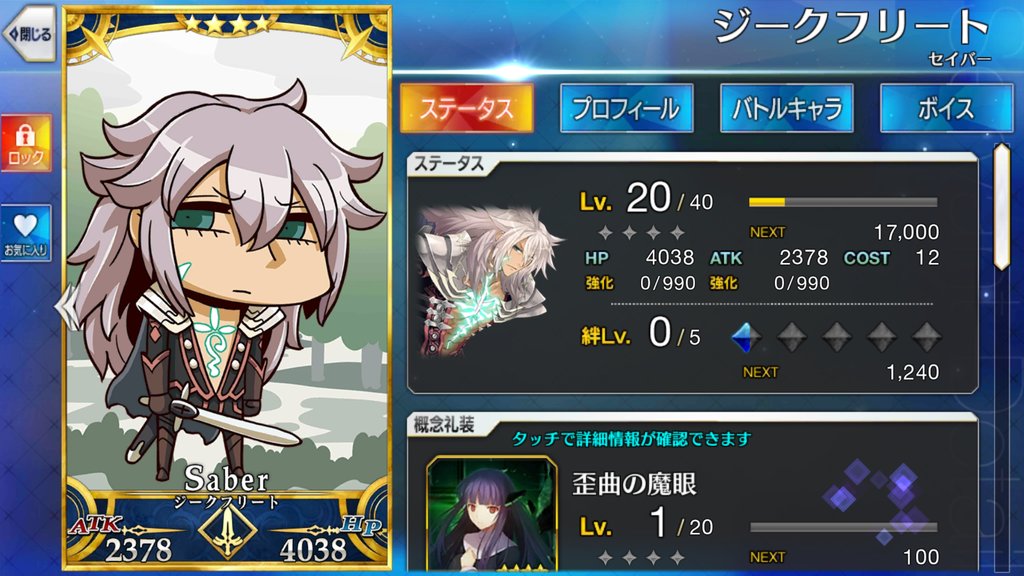Open the ボイス voice tab
1024x576 pixels.
pyautogui.click(x=946, y=108)
